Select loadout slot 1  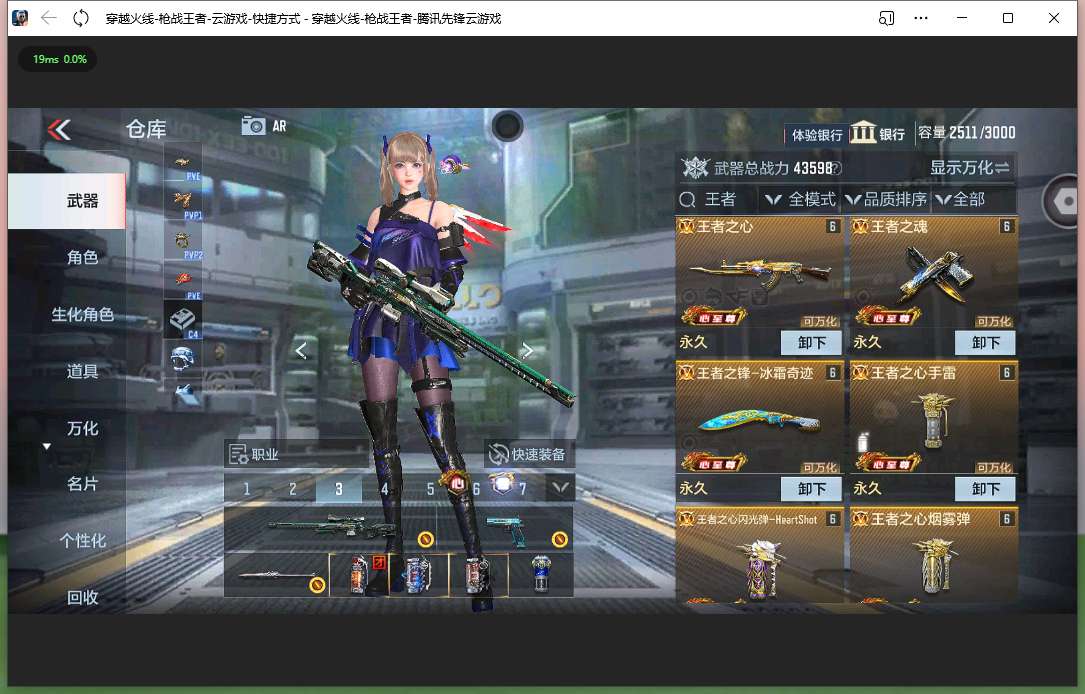[247, 488]
